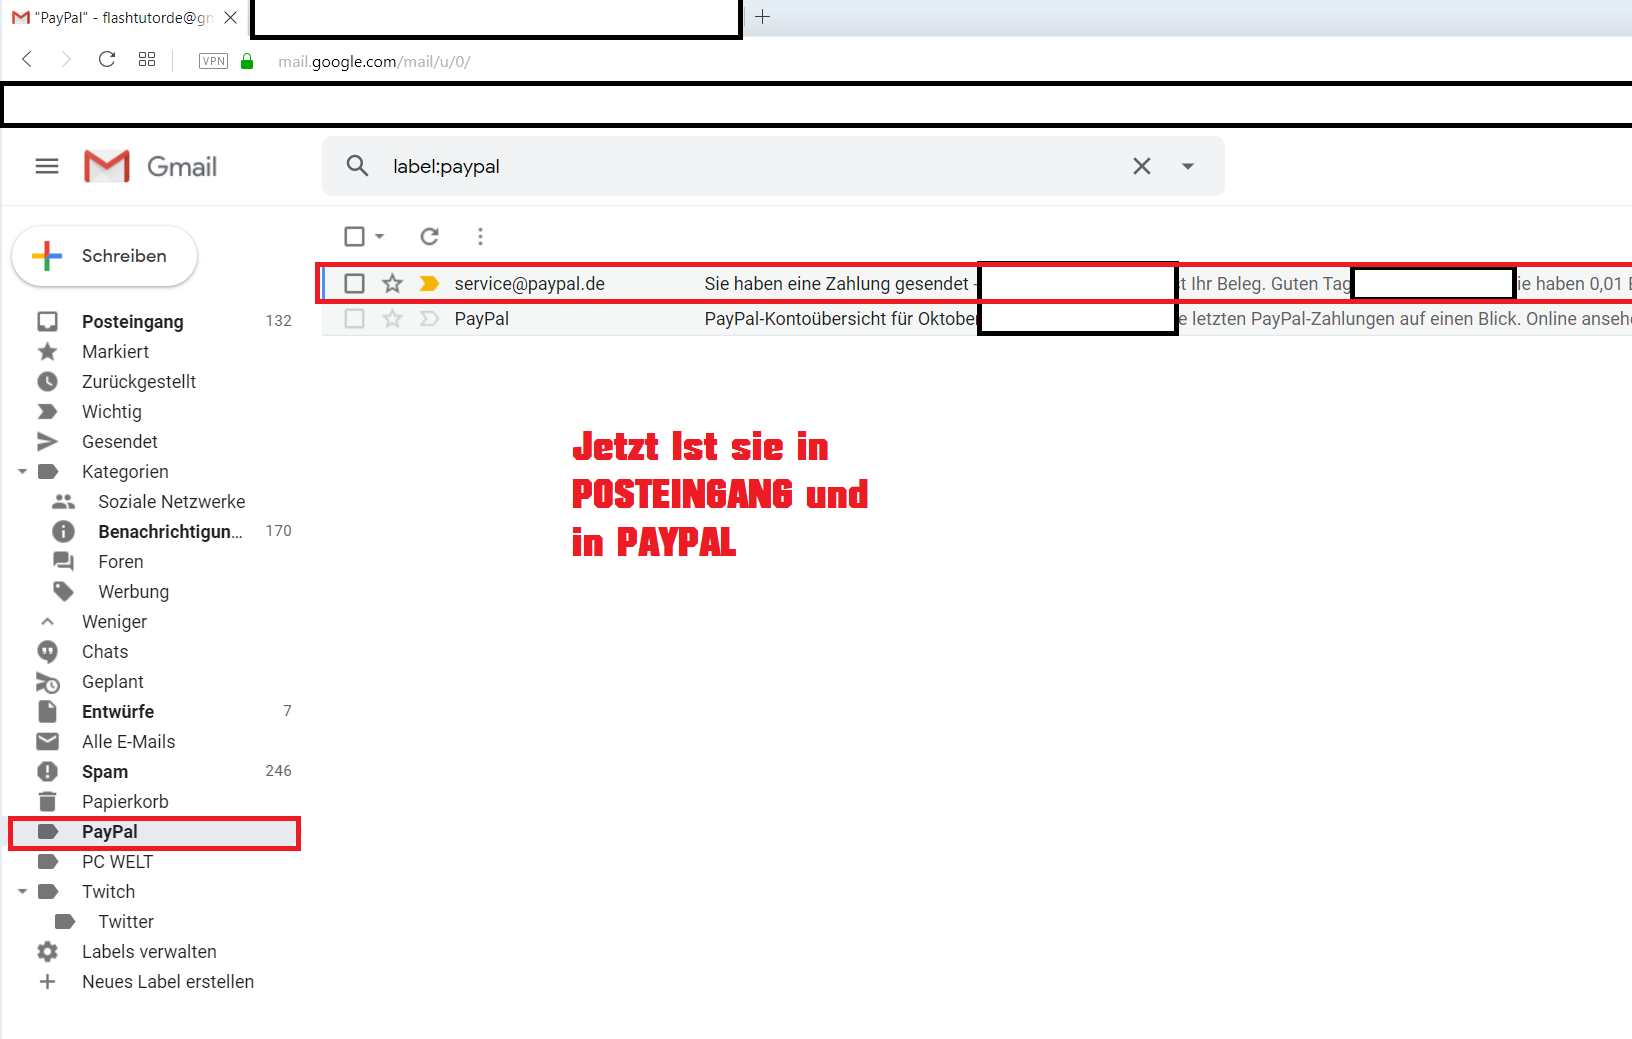1632x1039 pixels.
Task: Click the Gesendet paper-plane icon
Action: tap(47, 441)
